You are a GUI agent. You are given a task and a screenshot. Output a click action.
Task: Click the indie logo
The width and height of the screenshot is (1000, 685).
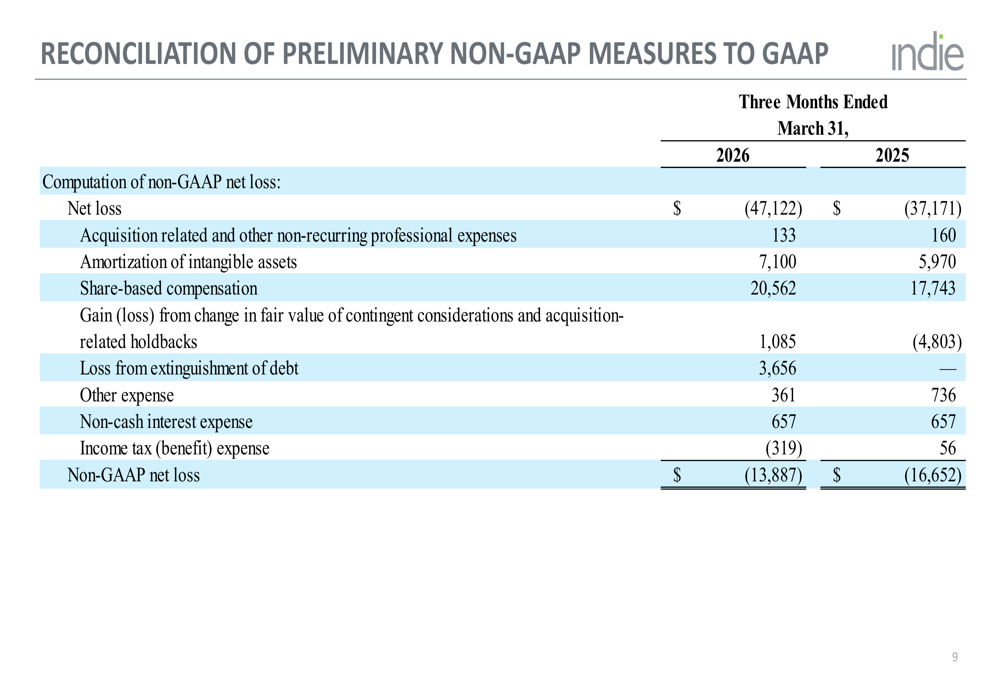coord(927,52)
